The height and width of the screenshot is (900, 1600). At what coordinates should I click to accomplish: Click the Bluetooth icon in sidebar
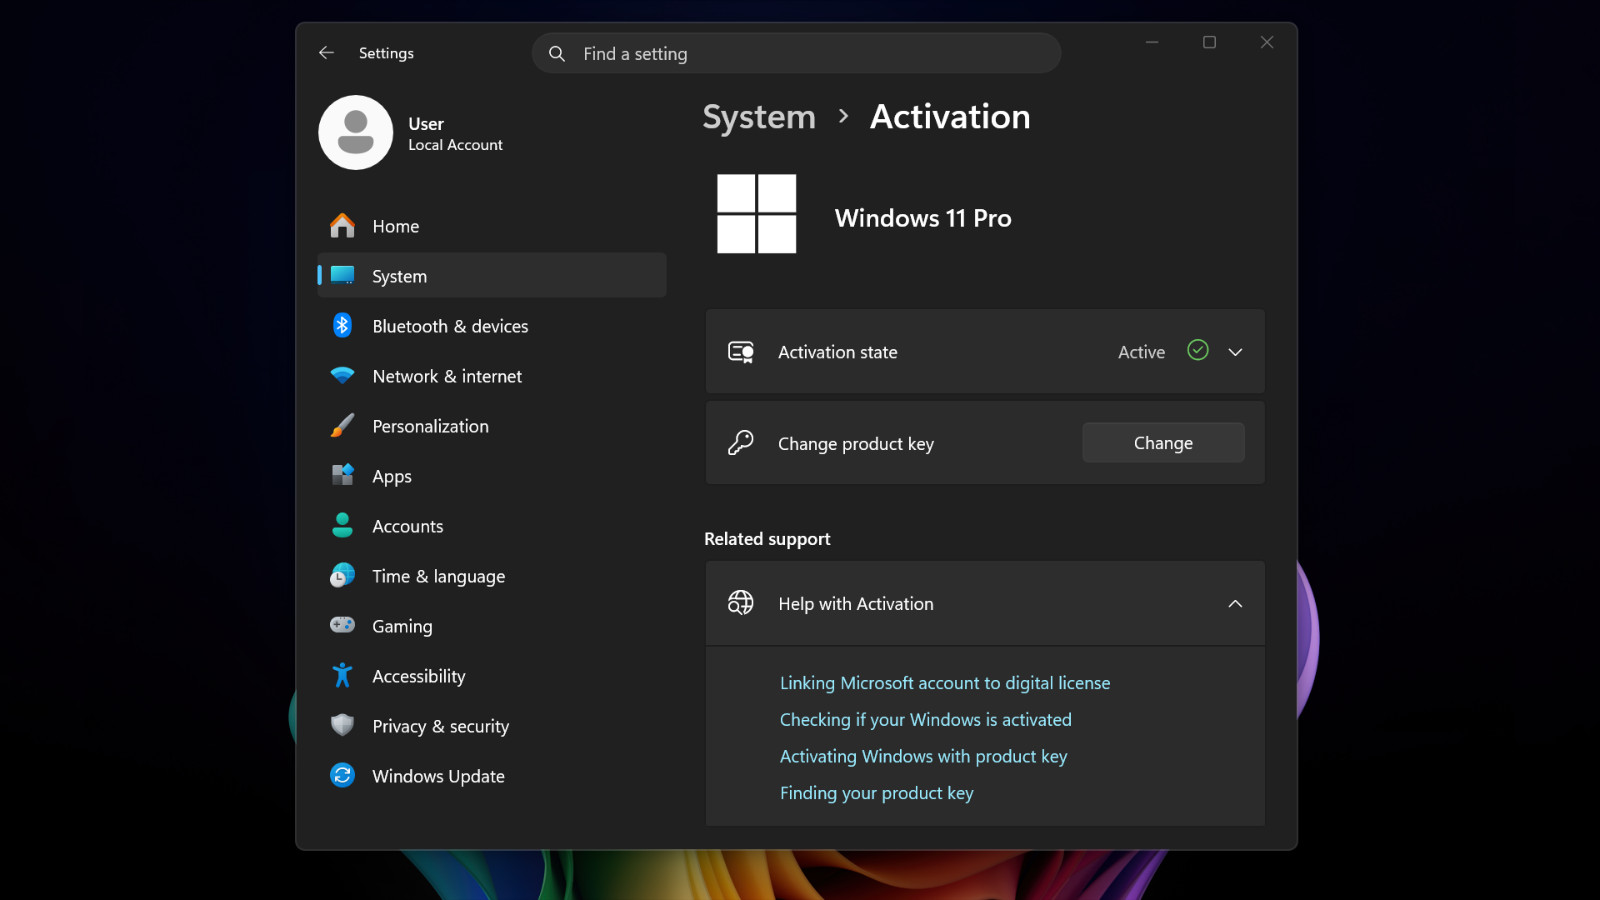tap(342, 325)
